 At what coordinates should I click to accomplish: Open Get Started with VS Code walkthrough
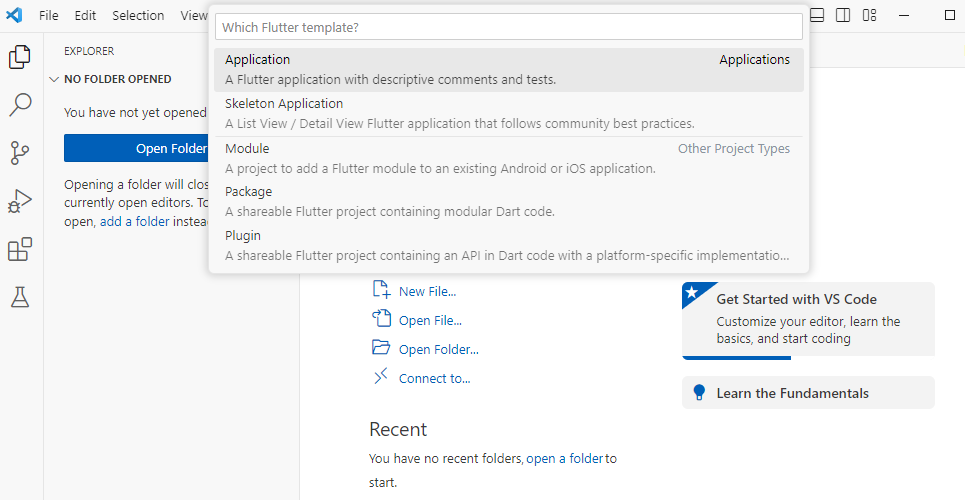coord(808,320)
